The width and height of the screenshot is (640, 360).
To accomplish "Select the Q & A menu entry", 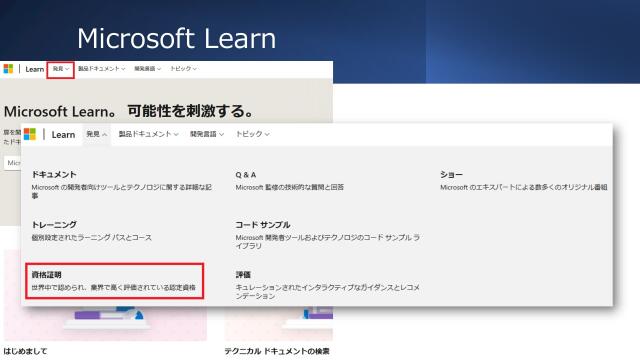I will coord(246,175).
